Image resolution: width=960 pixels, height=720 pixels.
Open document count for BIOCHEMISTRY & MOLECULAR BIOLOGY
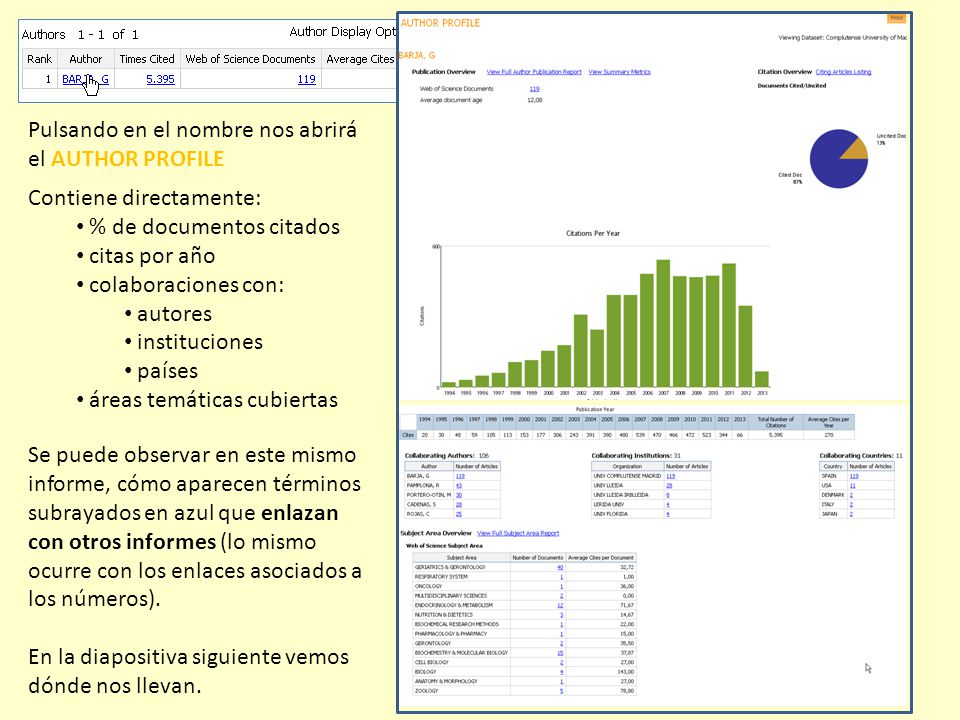(560, 653)
